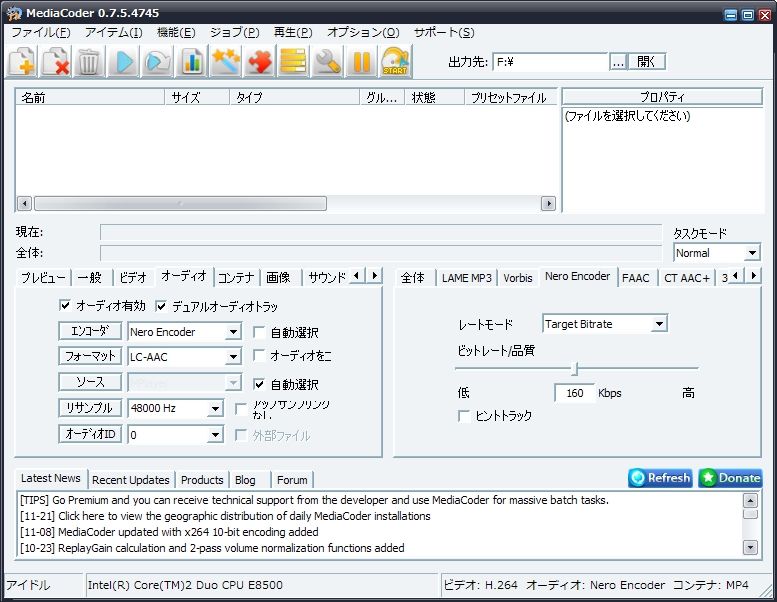Click the Add File toolbar icon
Screen dimensions: 777x602
(22, 61)
